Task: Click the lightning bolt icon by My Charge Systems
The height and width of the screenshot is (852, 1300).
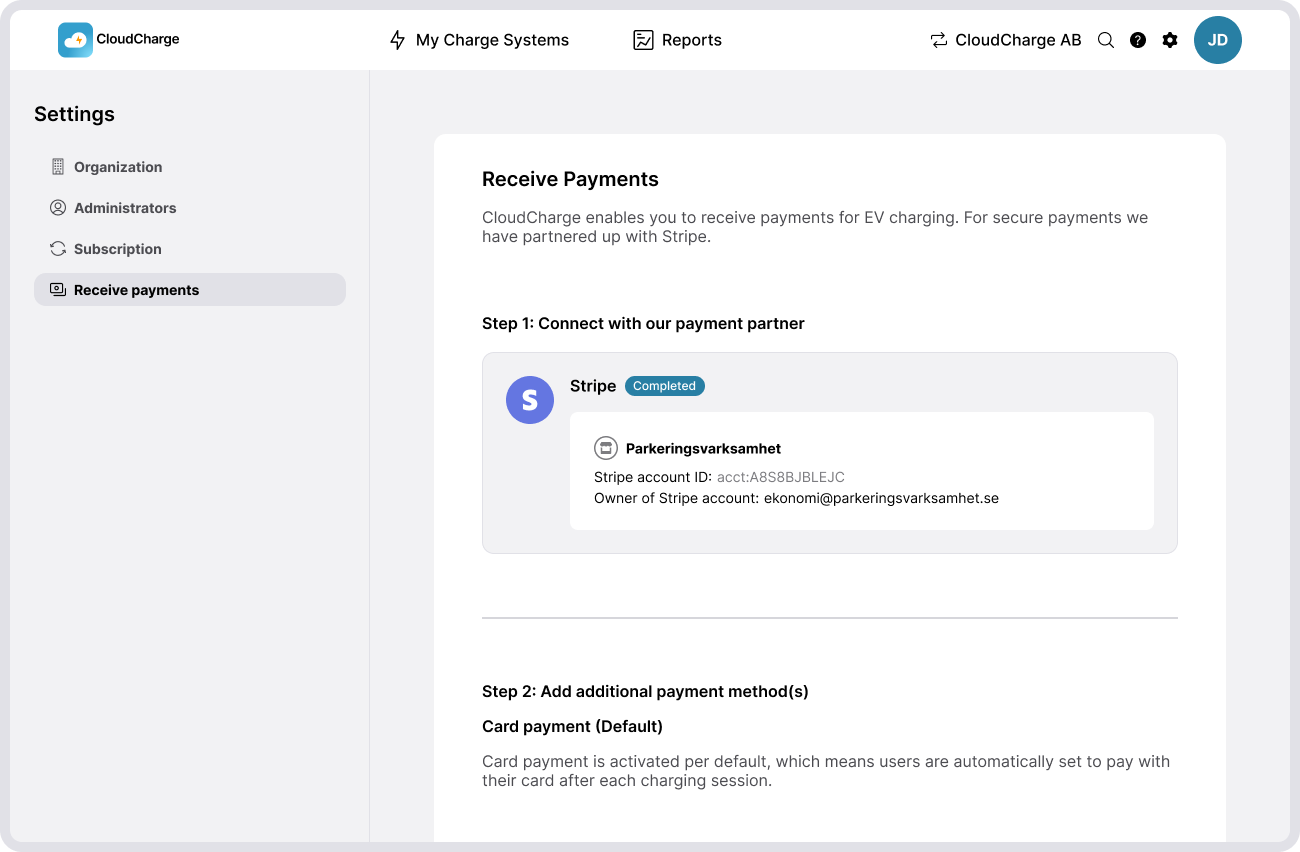Action: coord(397,40)
